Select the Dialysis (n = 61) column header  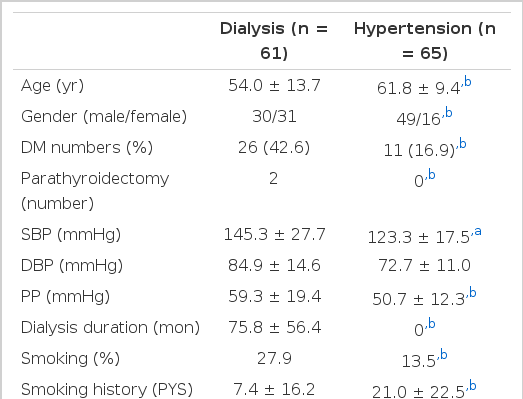[x=274, y=41]
